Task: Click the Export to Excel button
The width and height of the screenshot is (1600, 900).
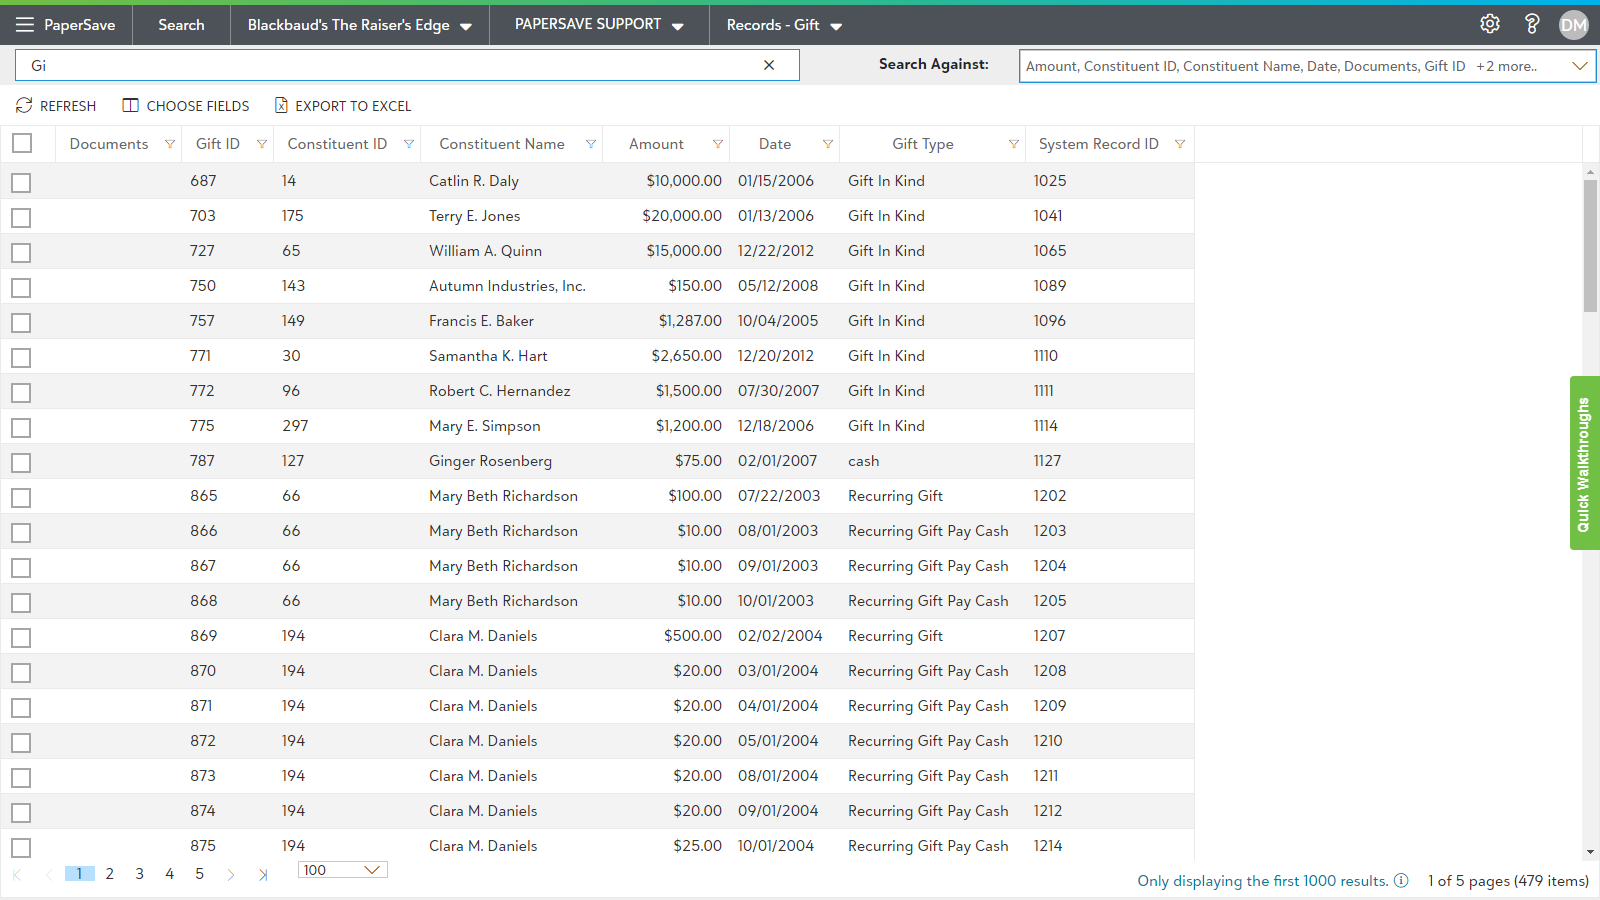Action: click(x=343, y=106)
